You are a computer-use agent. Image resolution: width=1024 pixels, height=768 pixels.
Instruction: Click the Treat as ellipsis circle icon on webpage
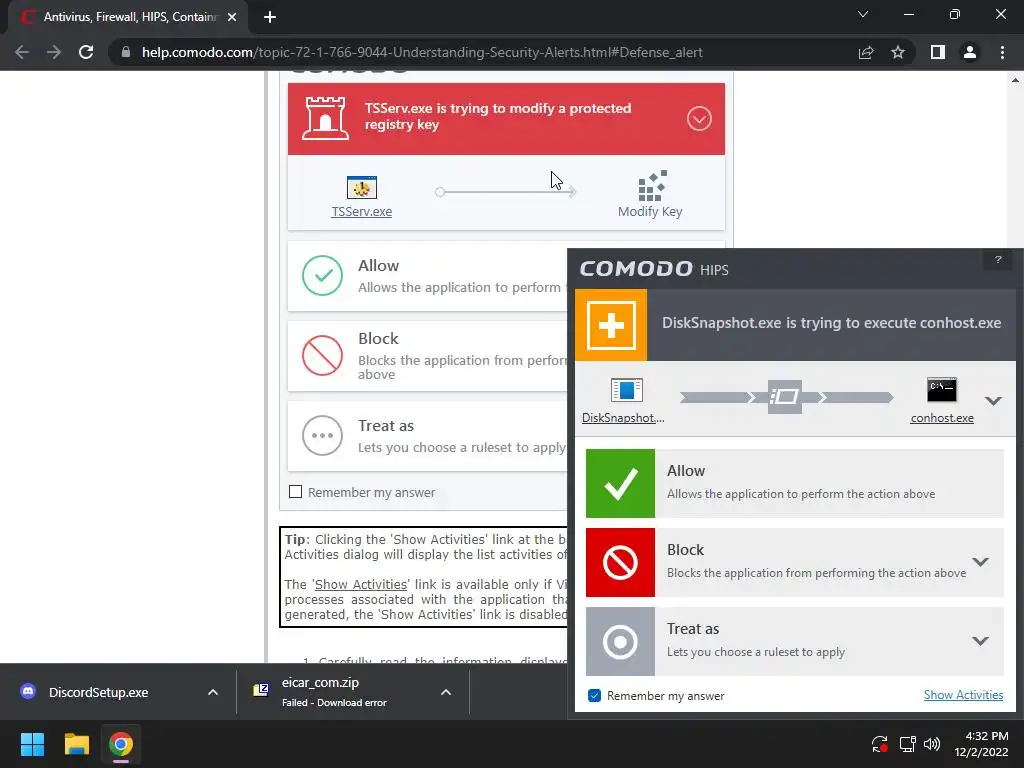coord(323,436)
